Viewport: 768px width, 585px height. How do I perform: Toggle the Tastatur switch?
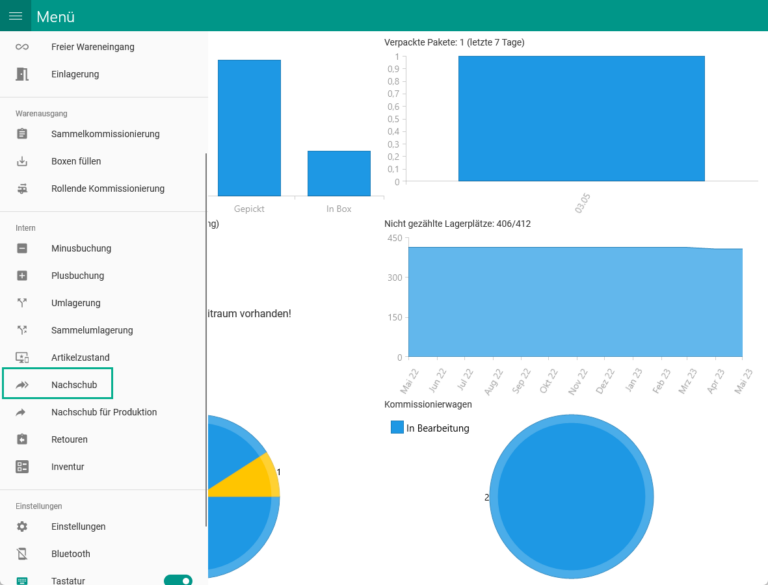178,580
